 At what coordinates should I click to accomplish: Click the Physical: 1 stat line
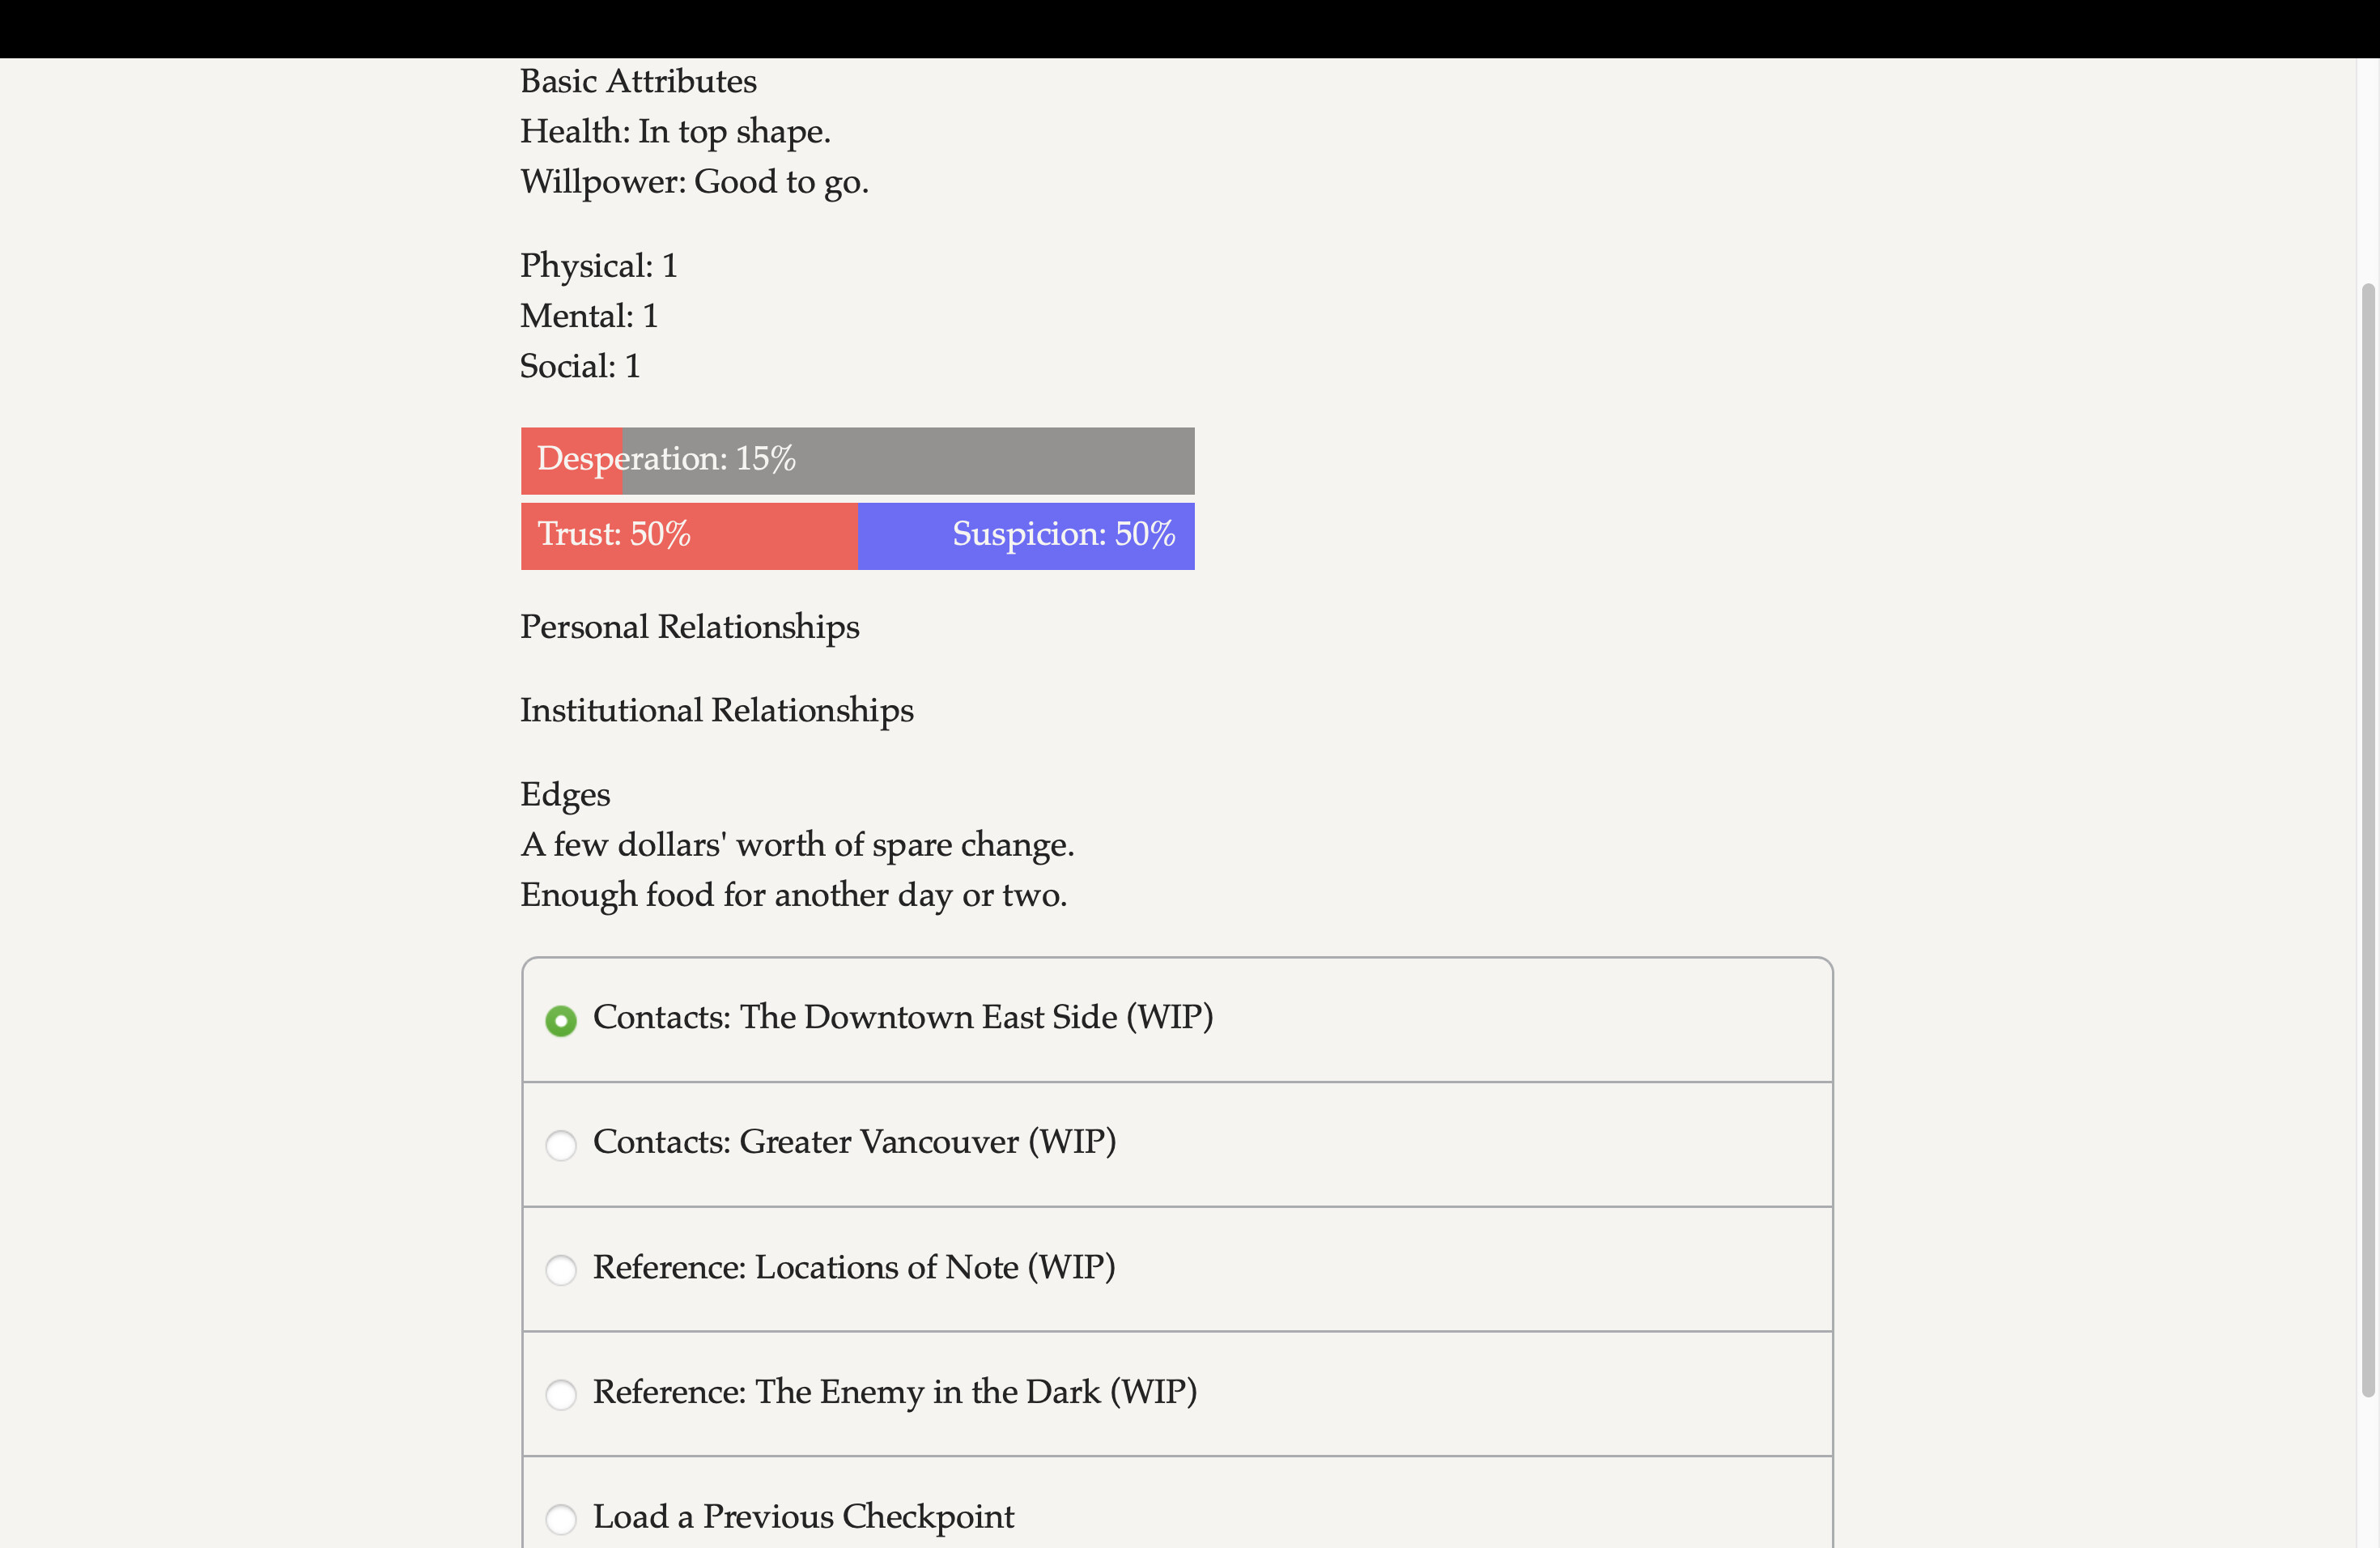598,265
